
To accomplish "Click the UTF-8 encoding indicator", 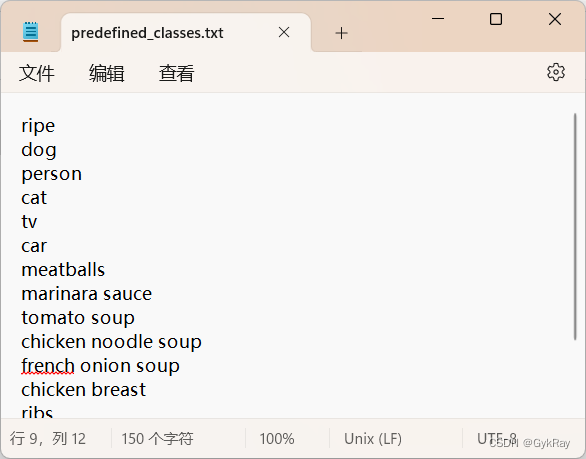I will click(497, 438).
